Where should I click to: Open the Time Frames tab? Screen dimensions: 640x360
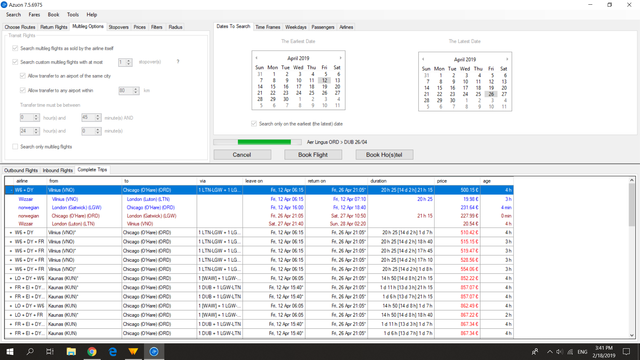268,27
